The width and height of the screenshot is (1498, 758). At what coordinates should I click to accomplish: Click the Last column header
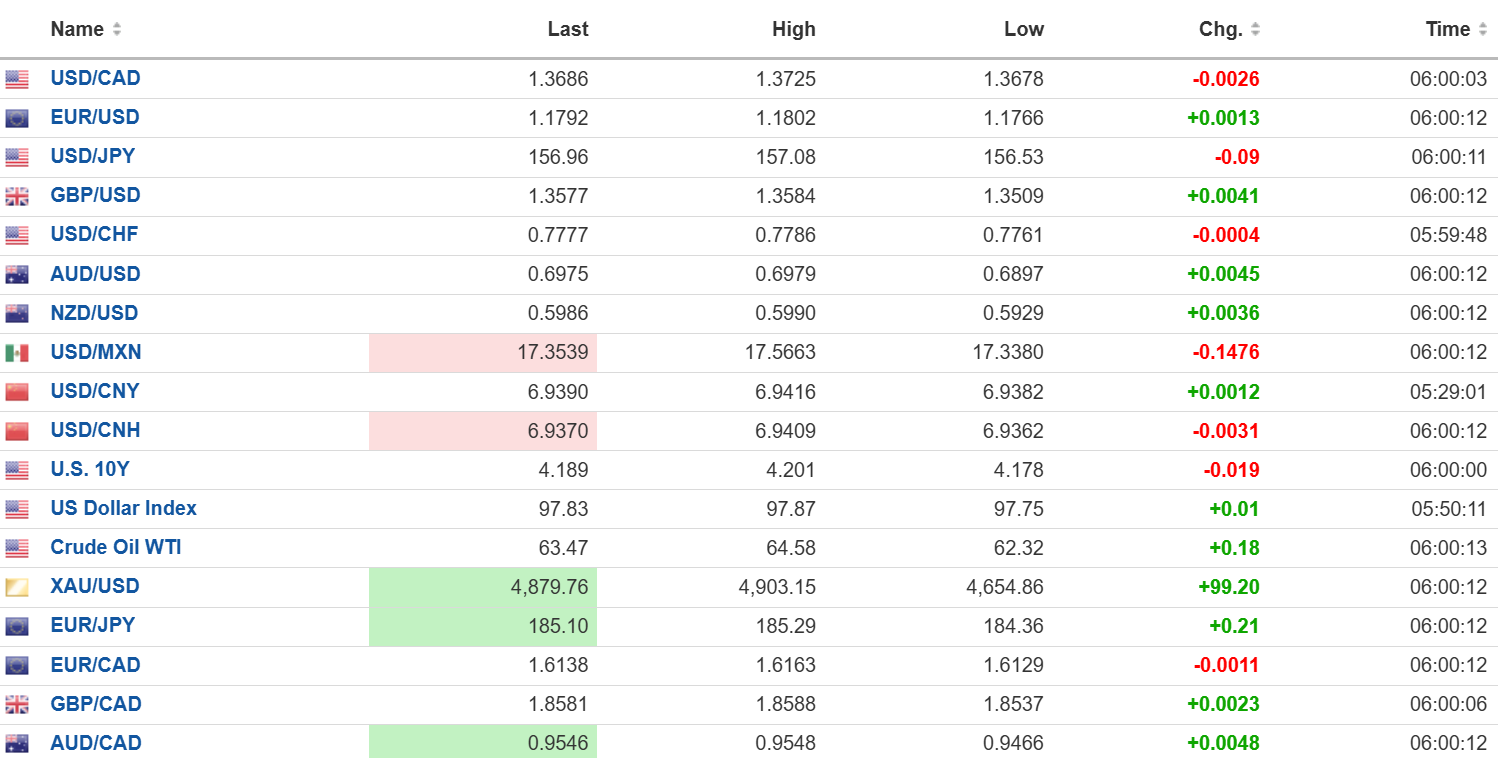568,30
